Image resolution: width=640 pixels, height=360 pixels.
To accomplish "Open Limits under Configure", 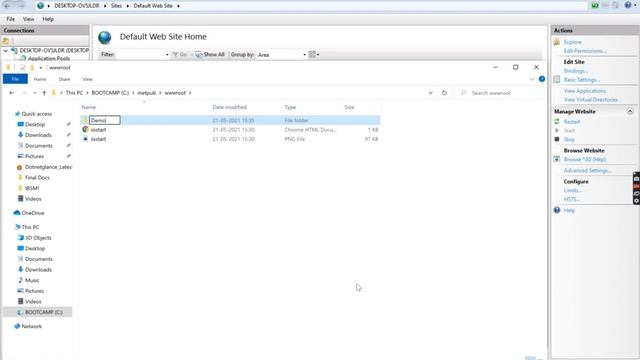I will point(573,191).
